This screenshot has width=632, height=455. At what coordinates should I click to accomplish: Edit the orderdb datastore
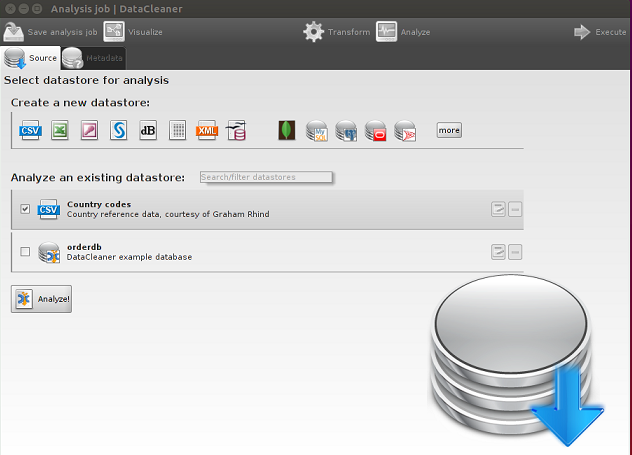pyautogui.click(x=498, y=252)
